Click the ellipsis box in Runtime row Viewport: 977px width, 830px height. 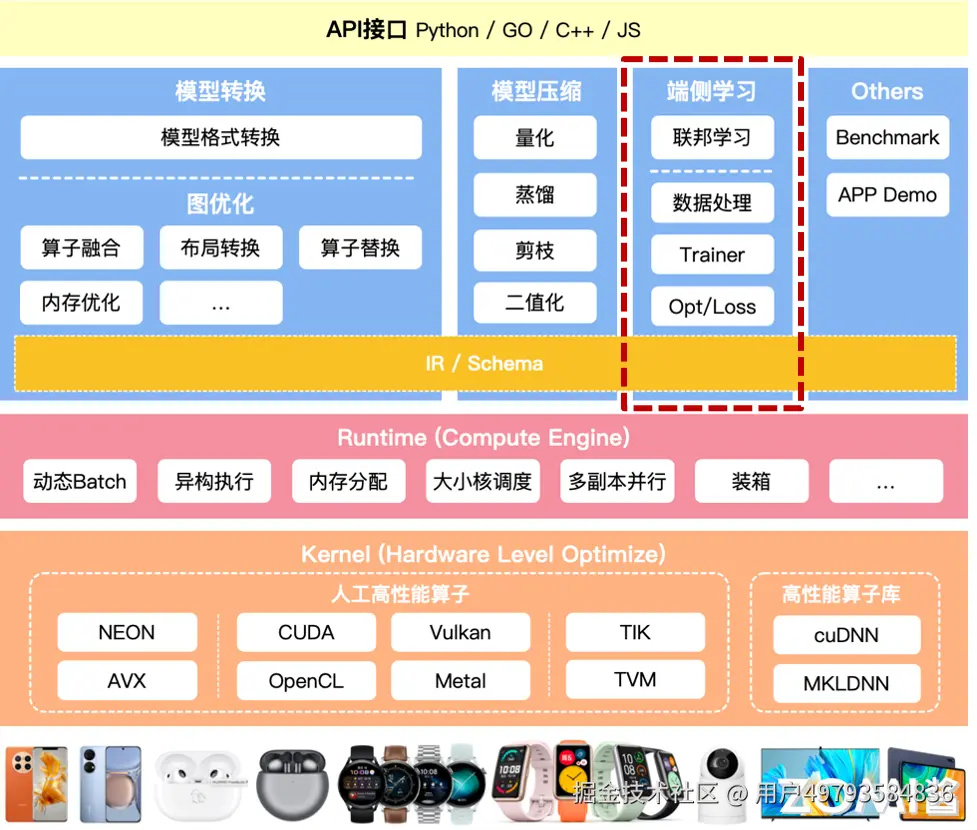[886, 481]
